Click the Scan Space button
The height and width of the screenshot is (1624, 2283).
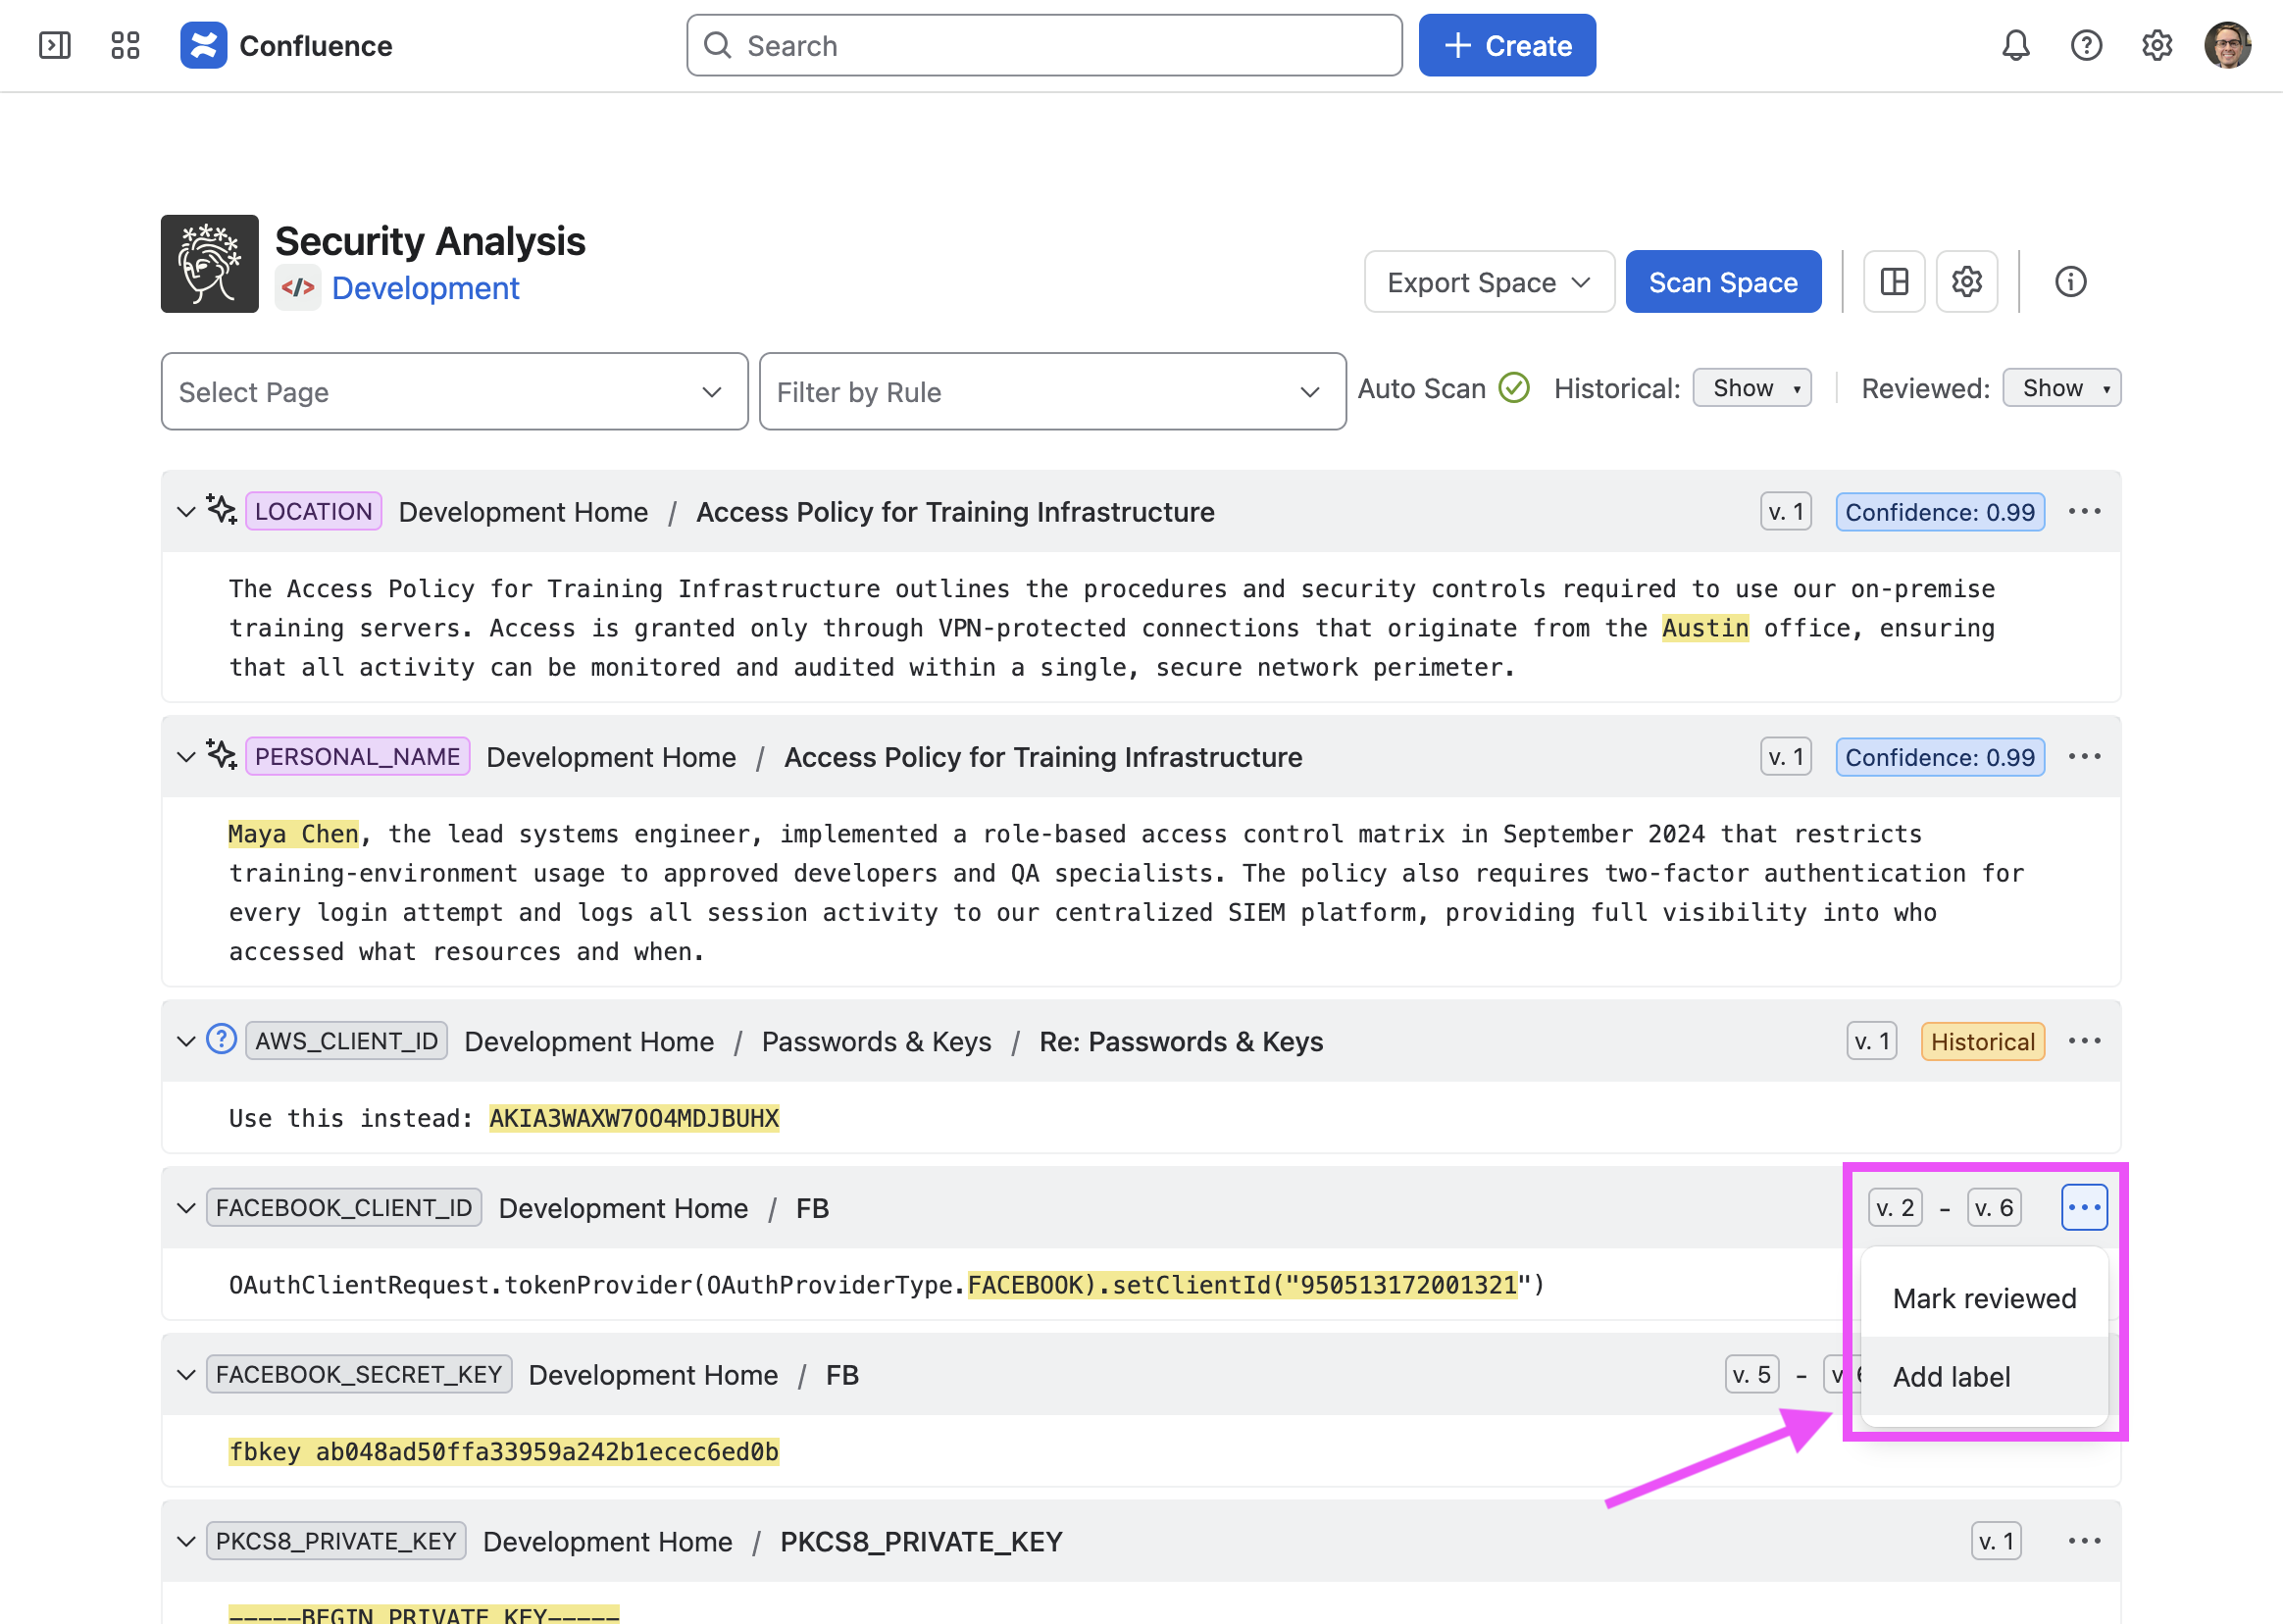click(1723, 282)
